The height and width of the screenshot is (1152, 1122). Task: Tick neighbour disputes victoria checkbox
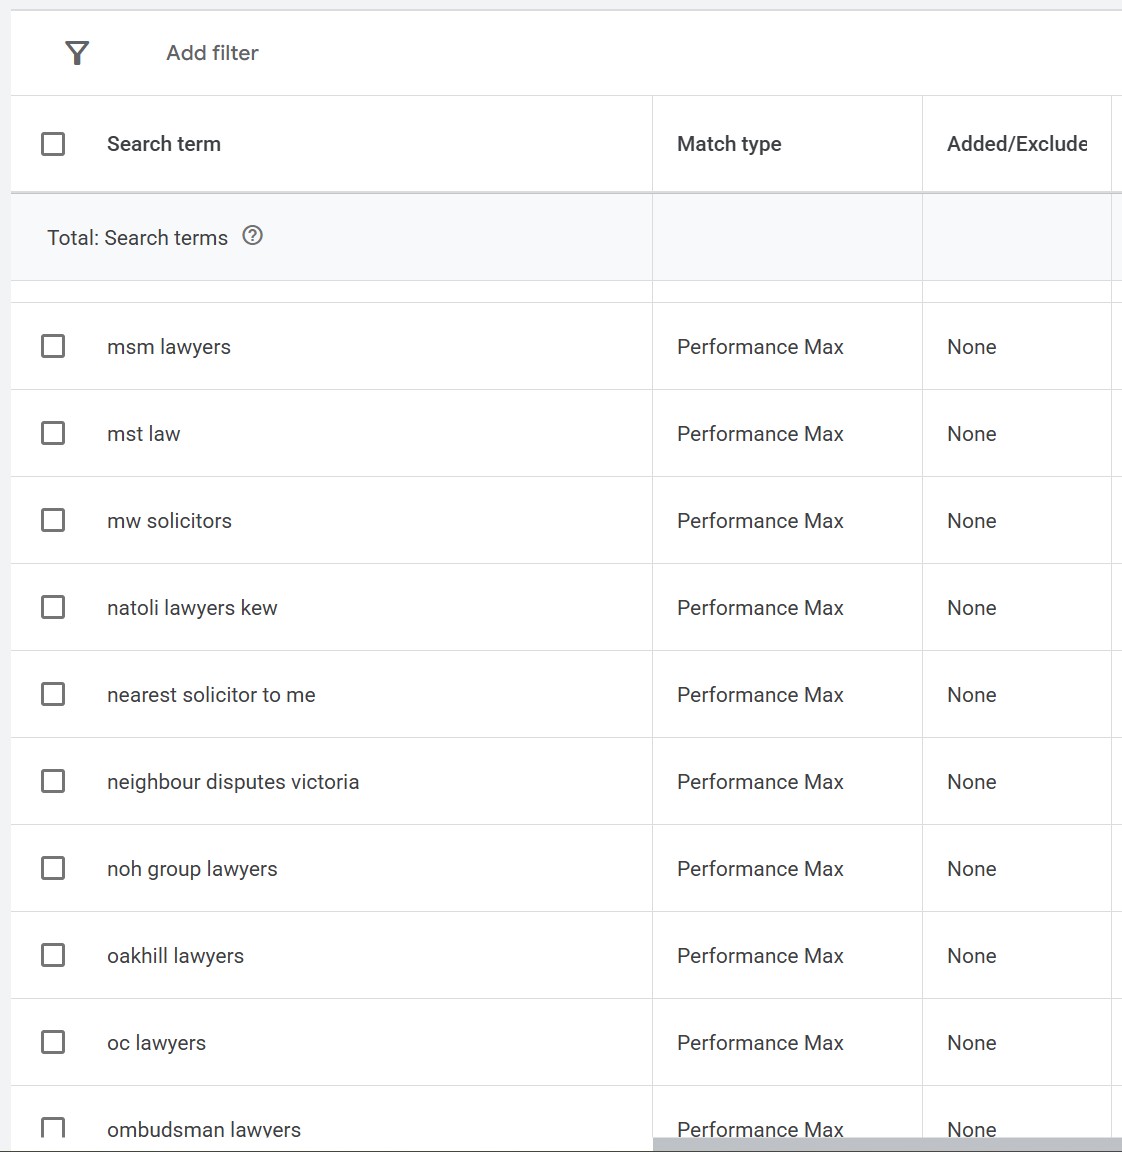pos(53,781)
